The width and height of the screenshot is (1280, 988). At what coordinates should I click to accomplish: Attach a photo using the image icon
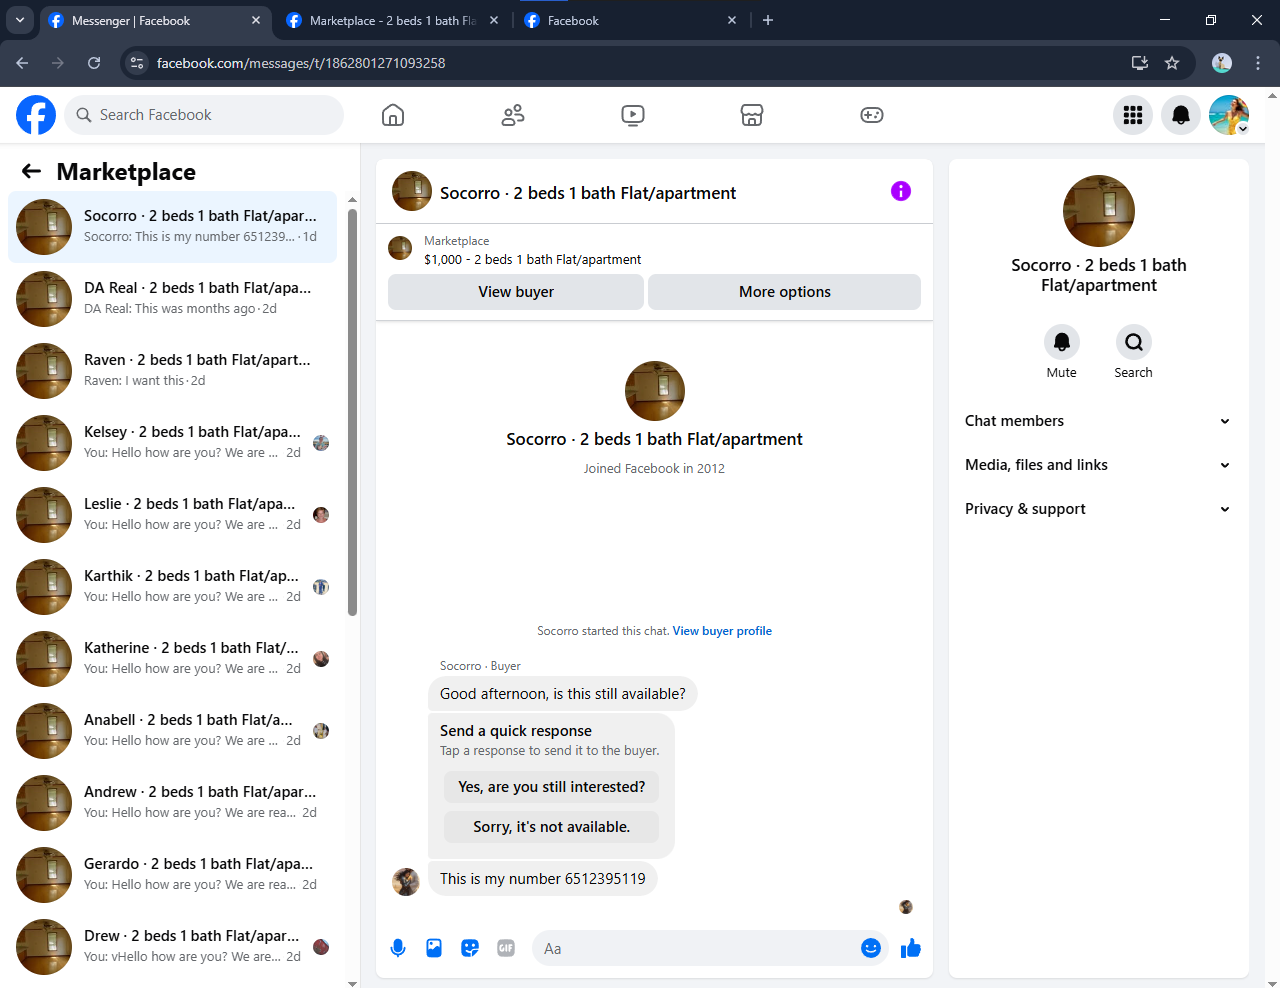coord(434,948)
